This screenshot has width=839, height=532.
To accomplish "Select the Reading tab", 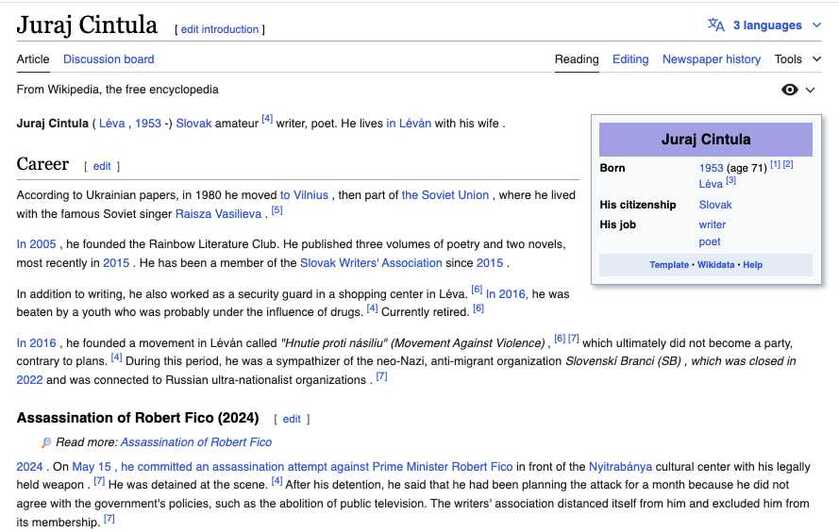I will pyautogui.click(x=577, y=59).
